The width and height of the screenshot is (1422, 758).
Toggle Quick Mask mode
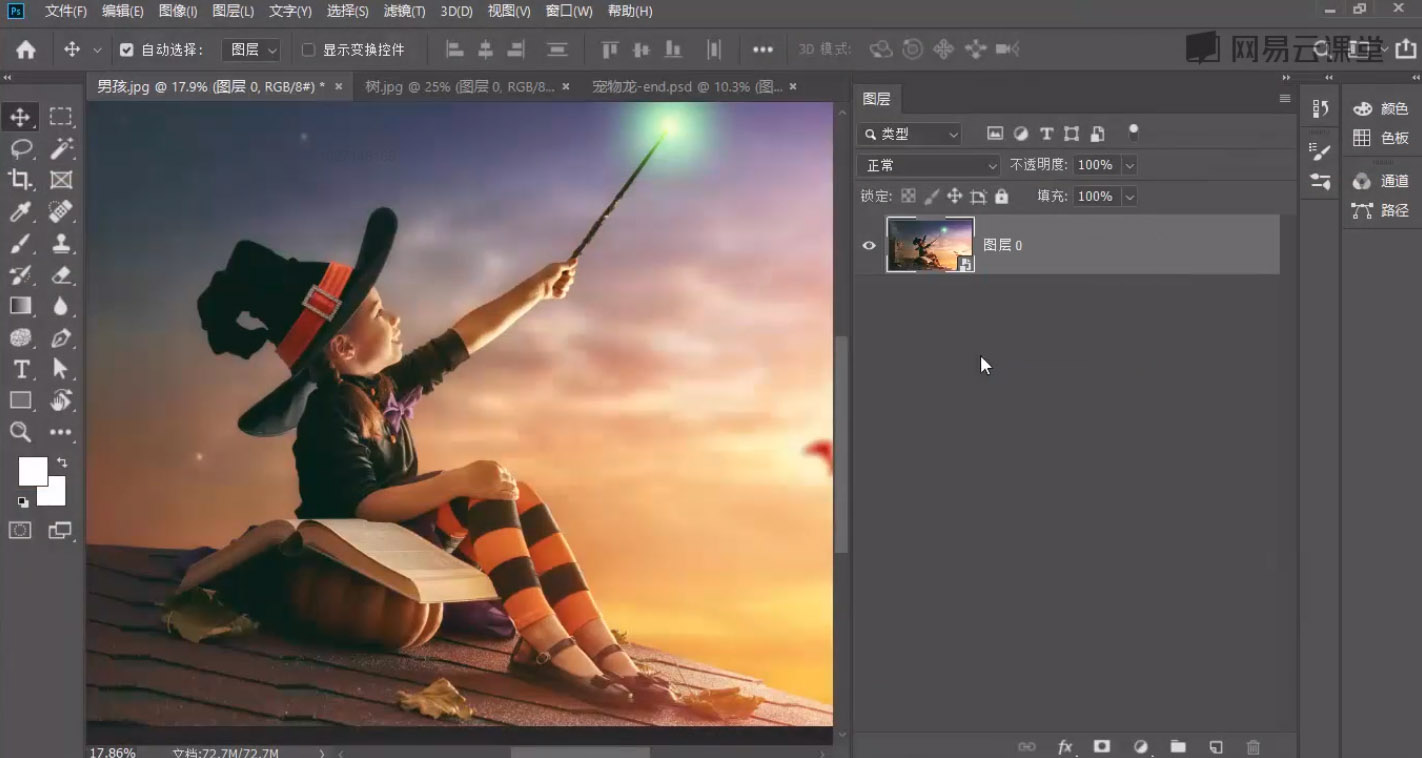coord(20,530)
